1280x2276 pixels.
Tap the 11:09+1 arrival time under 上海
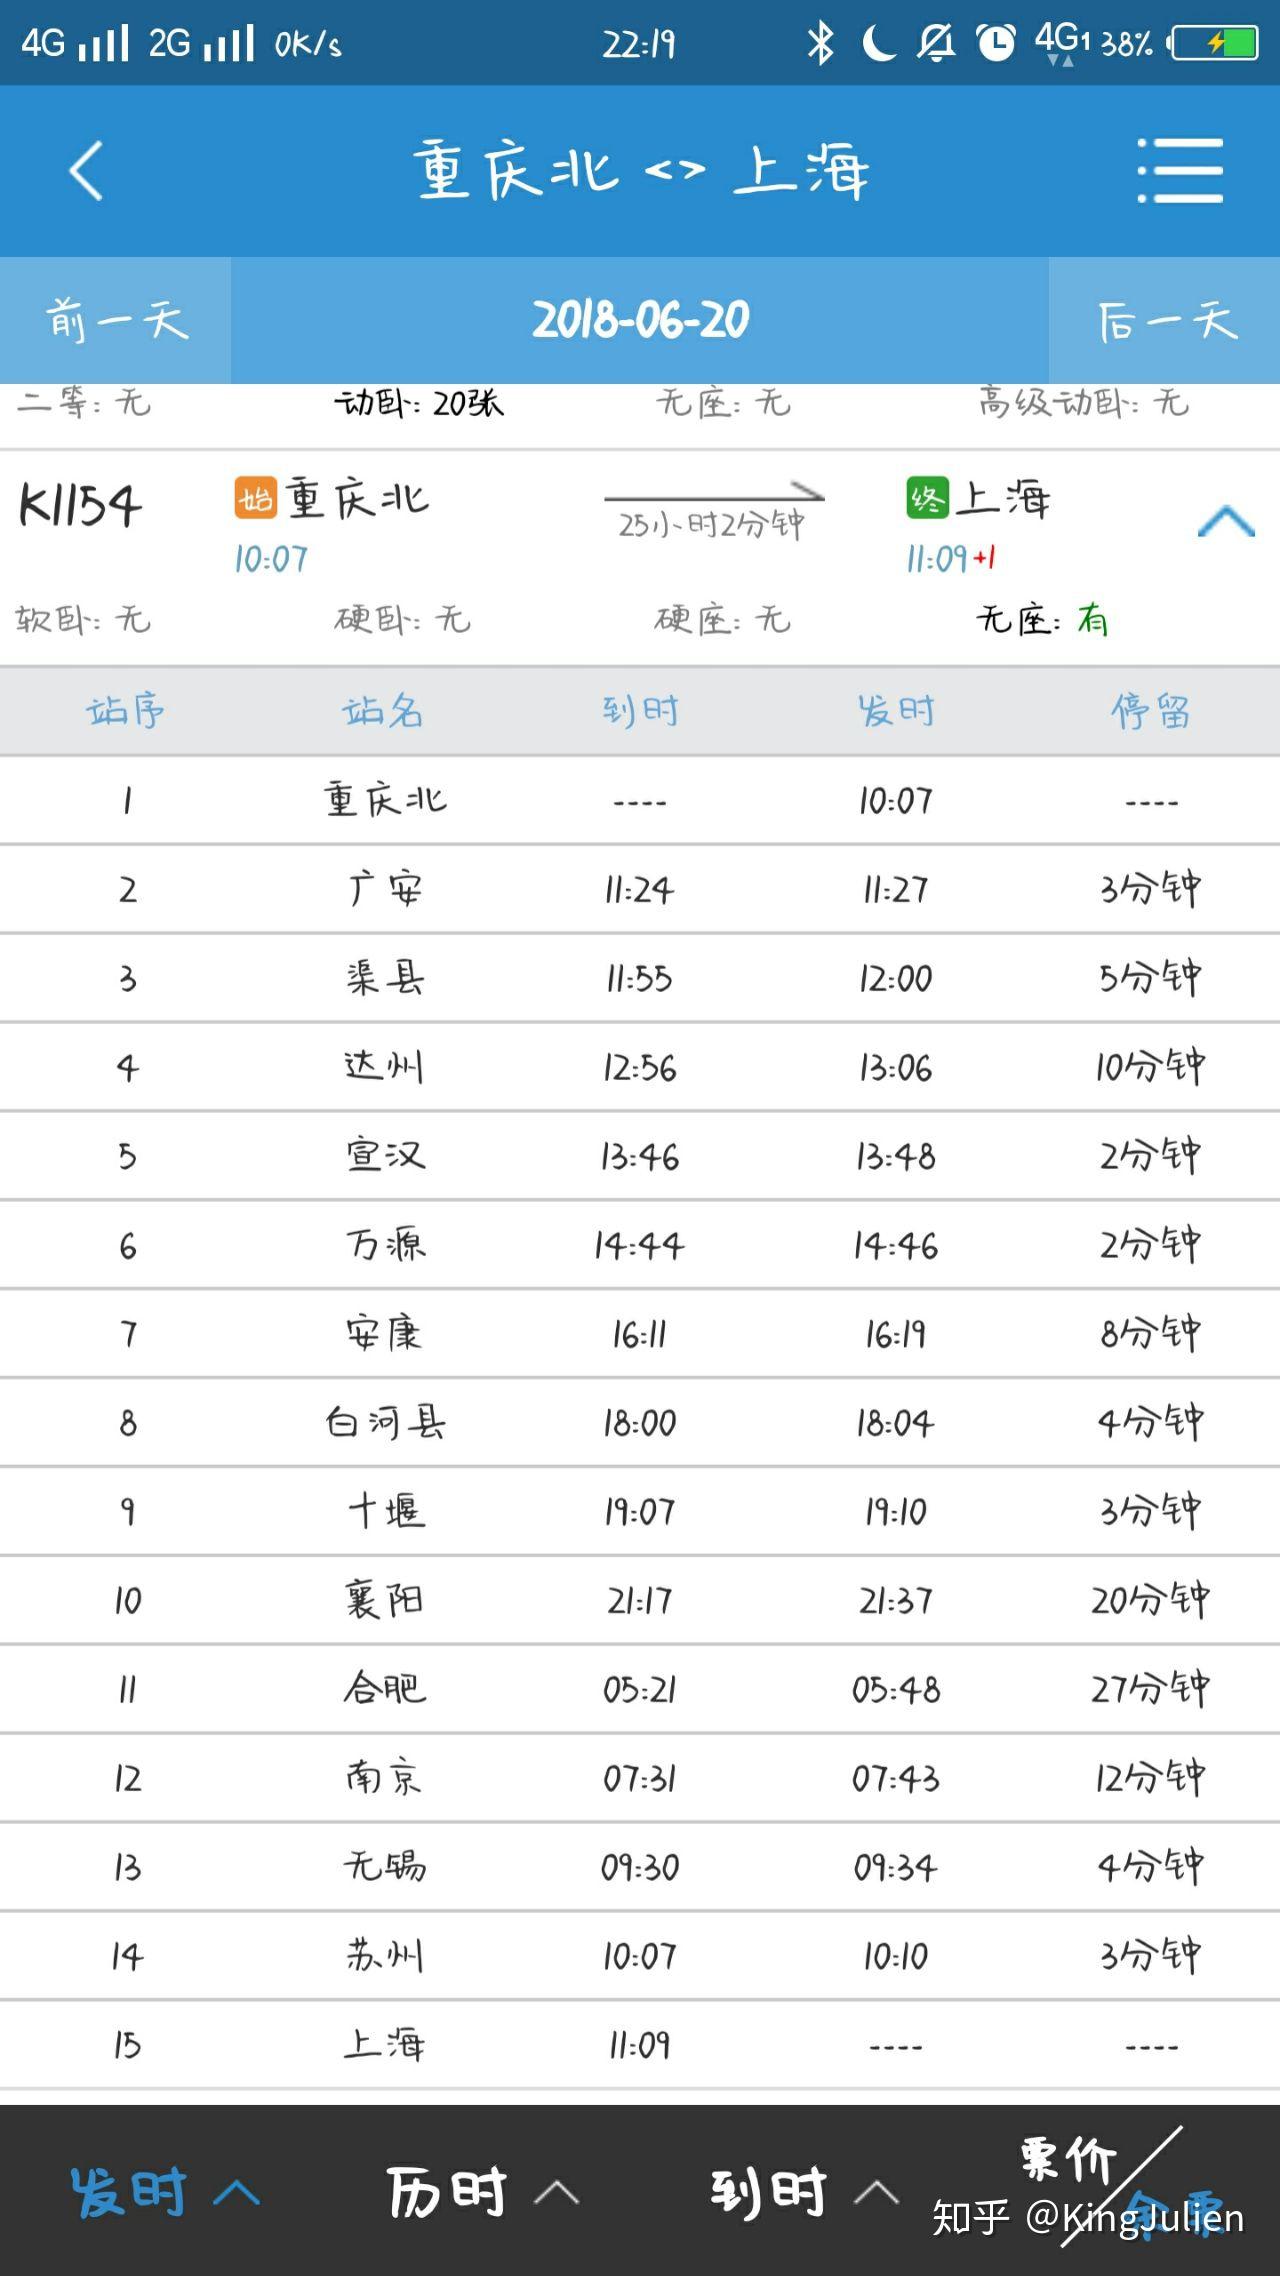point(951,559)
